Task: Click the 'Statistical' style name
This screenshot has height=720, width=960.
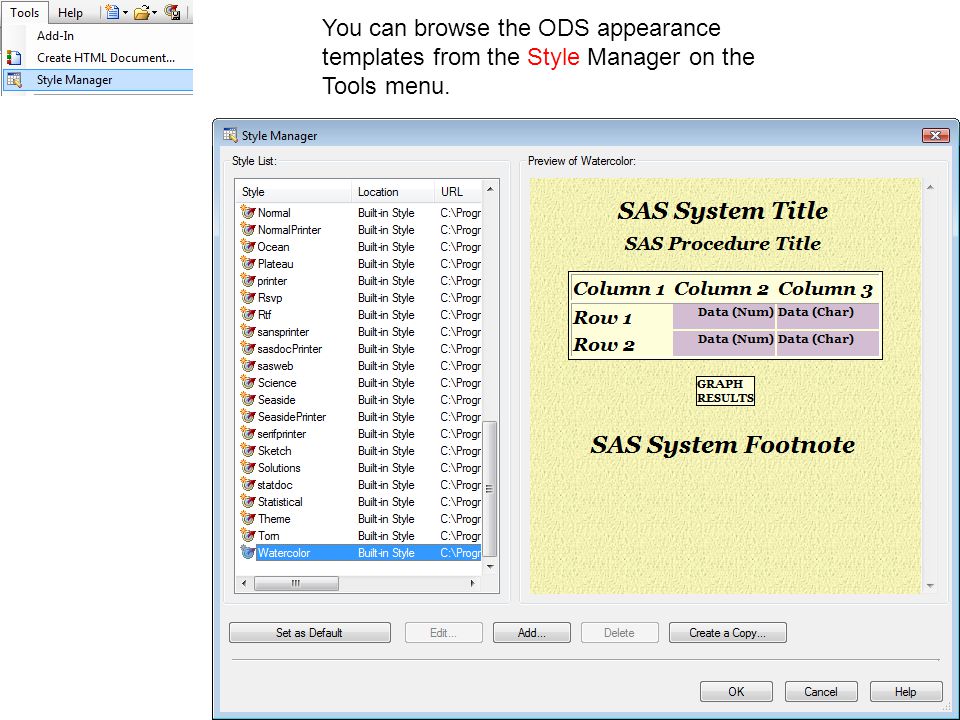Action: 280,501
